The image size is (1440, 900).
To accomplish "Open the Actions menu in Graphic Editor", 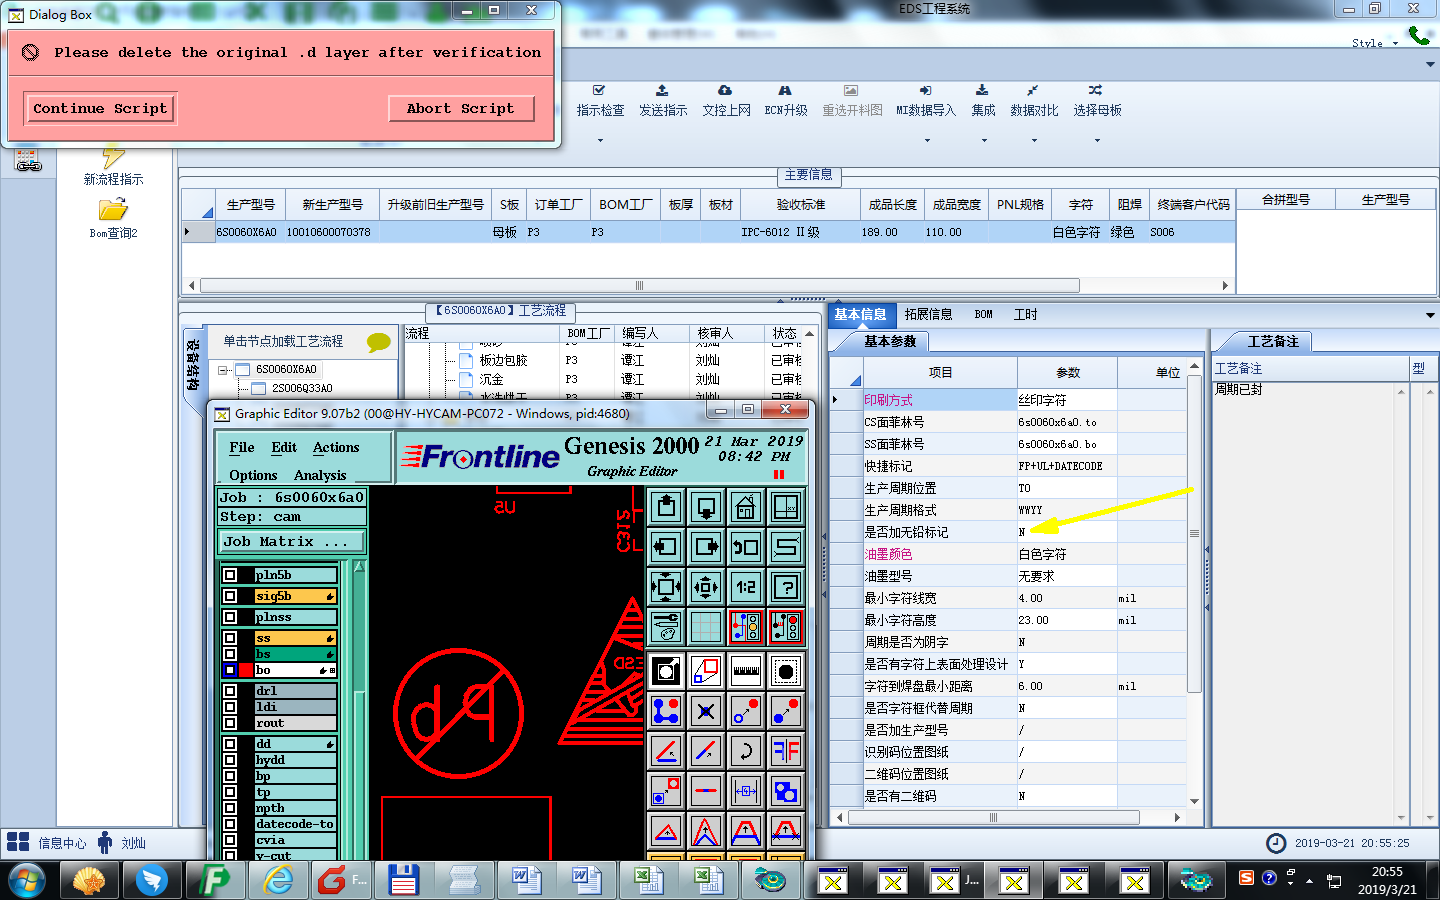I will [336, 447].
